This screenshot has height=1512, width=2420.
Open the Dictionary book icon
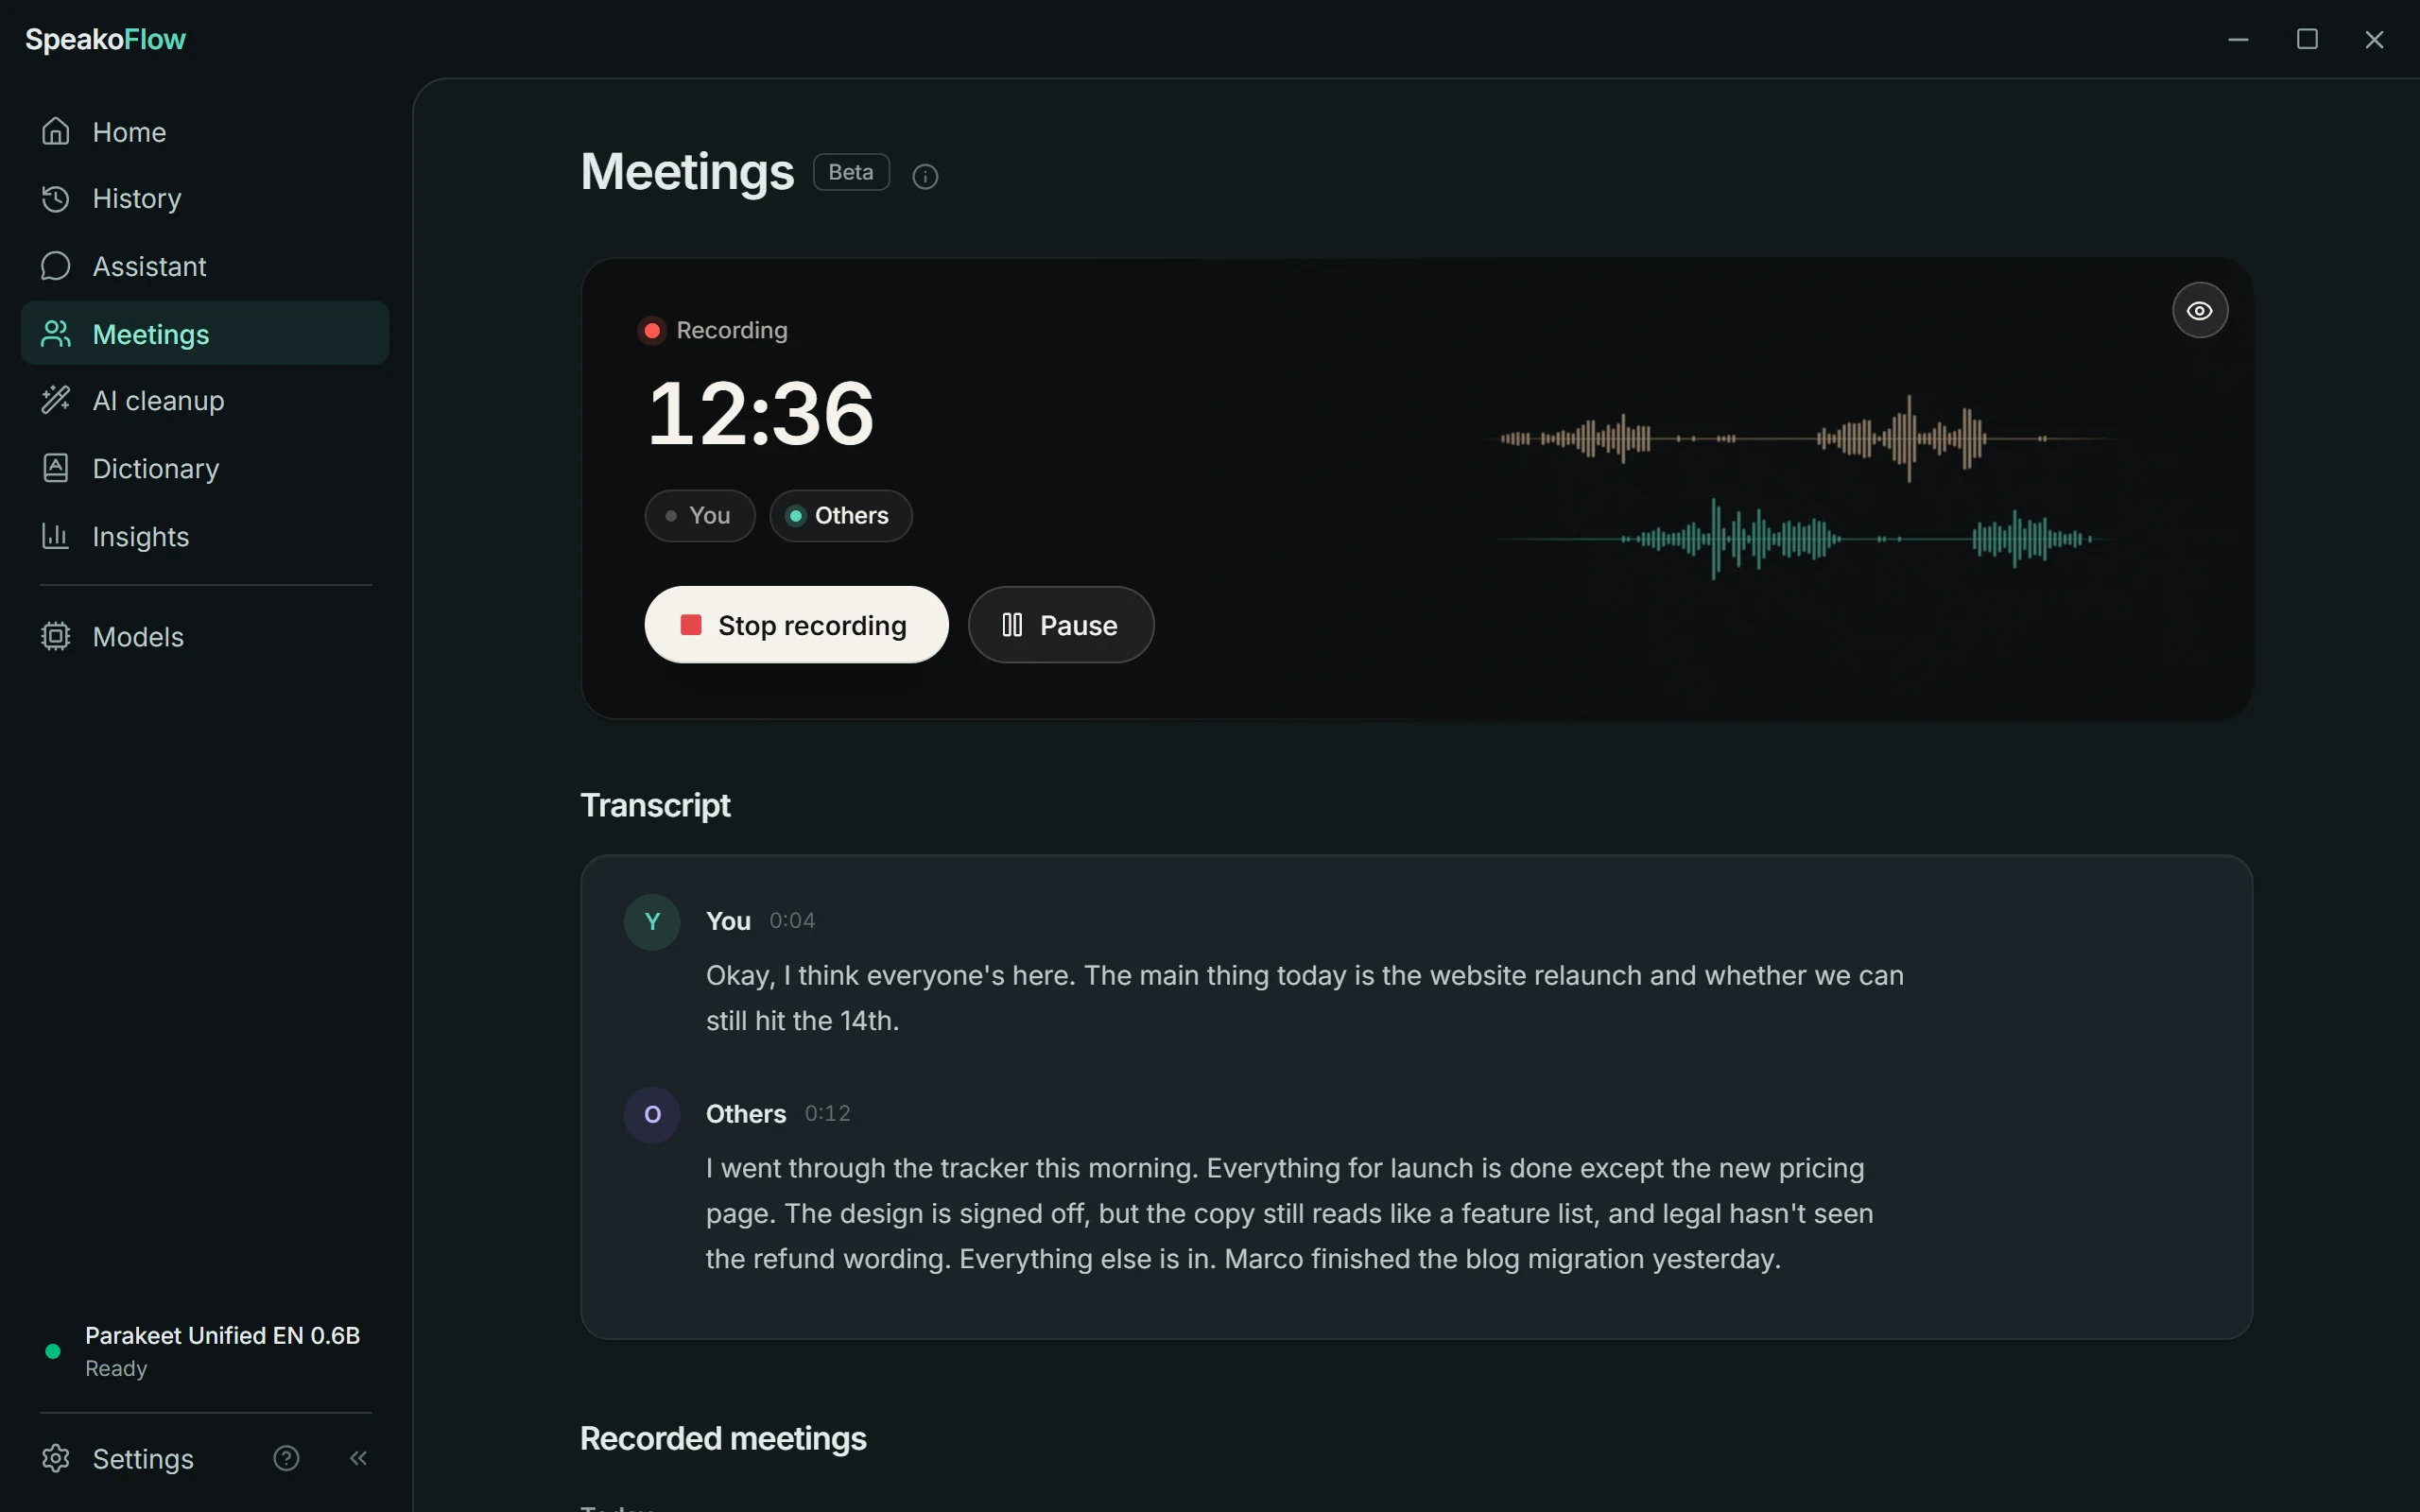[56, 468]
